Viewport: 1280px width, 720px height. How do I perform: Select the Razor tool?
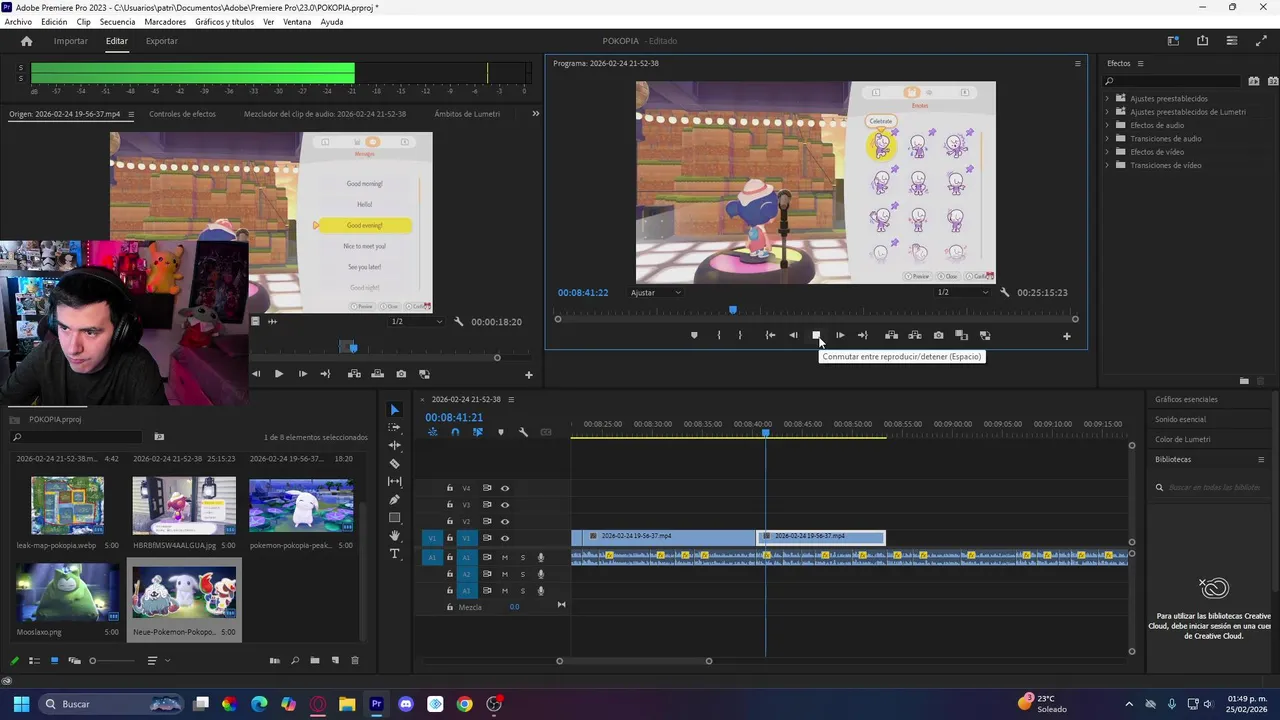click(394, 463)
